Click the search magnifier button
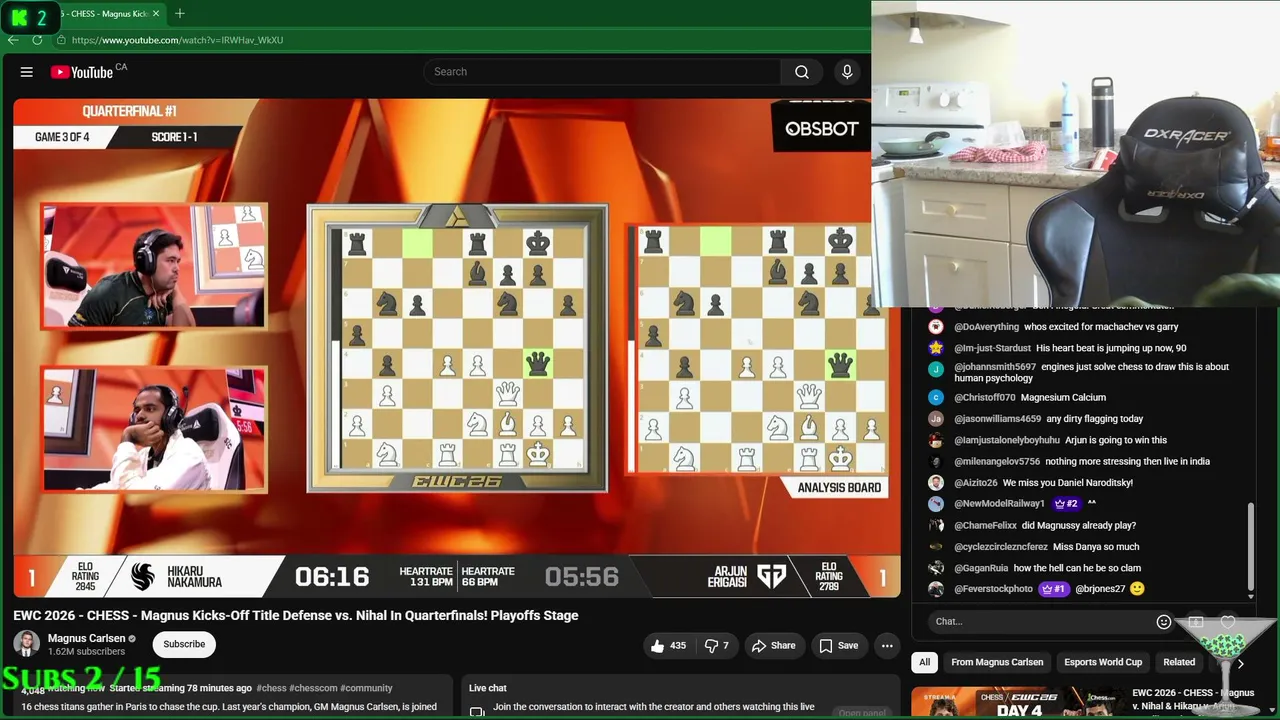 802,72
